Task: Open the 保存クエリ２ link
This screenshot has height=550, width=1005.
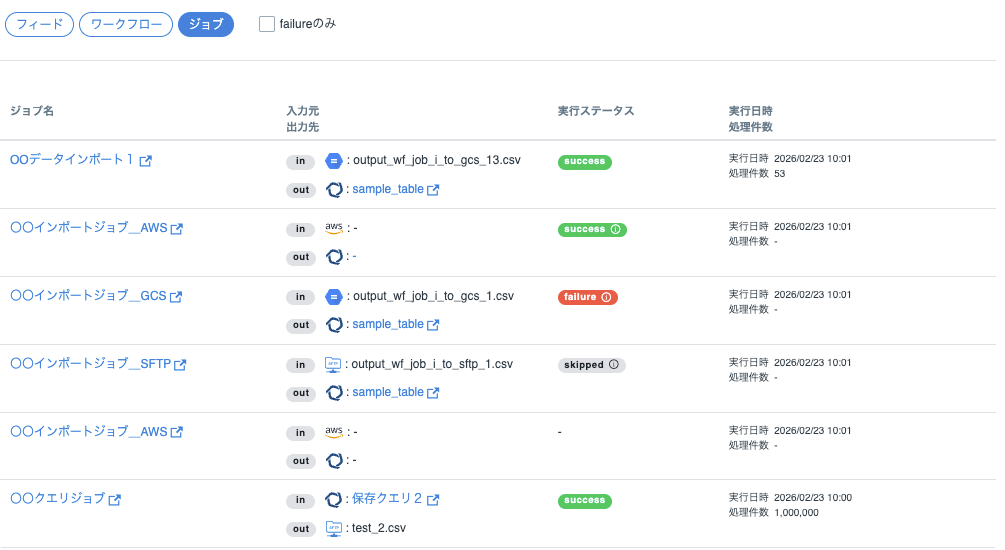Action: (x=387, y=499)
